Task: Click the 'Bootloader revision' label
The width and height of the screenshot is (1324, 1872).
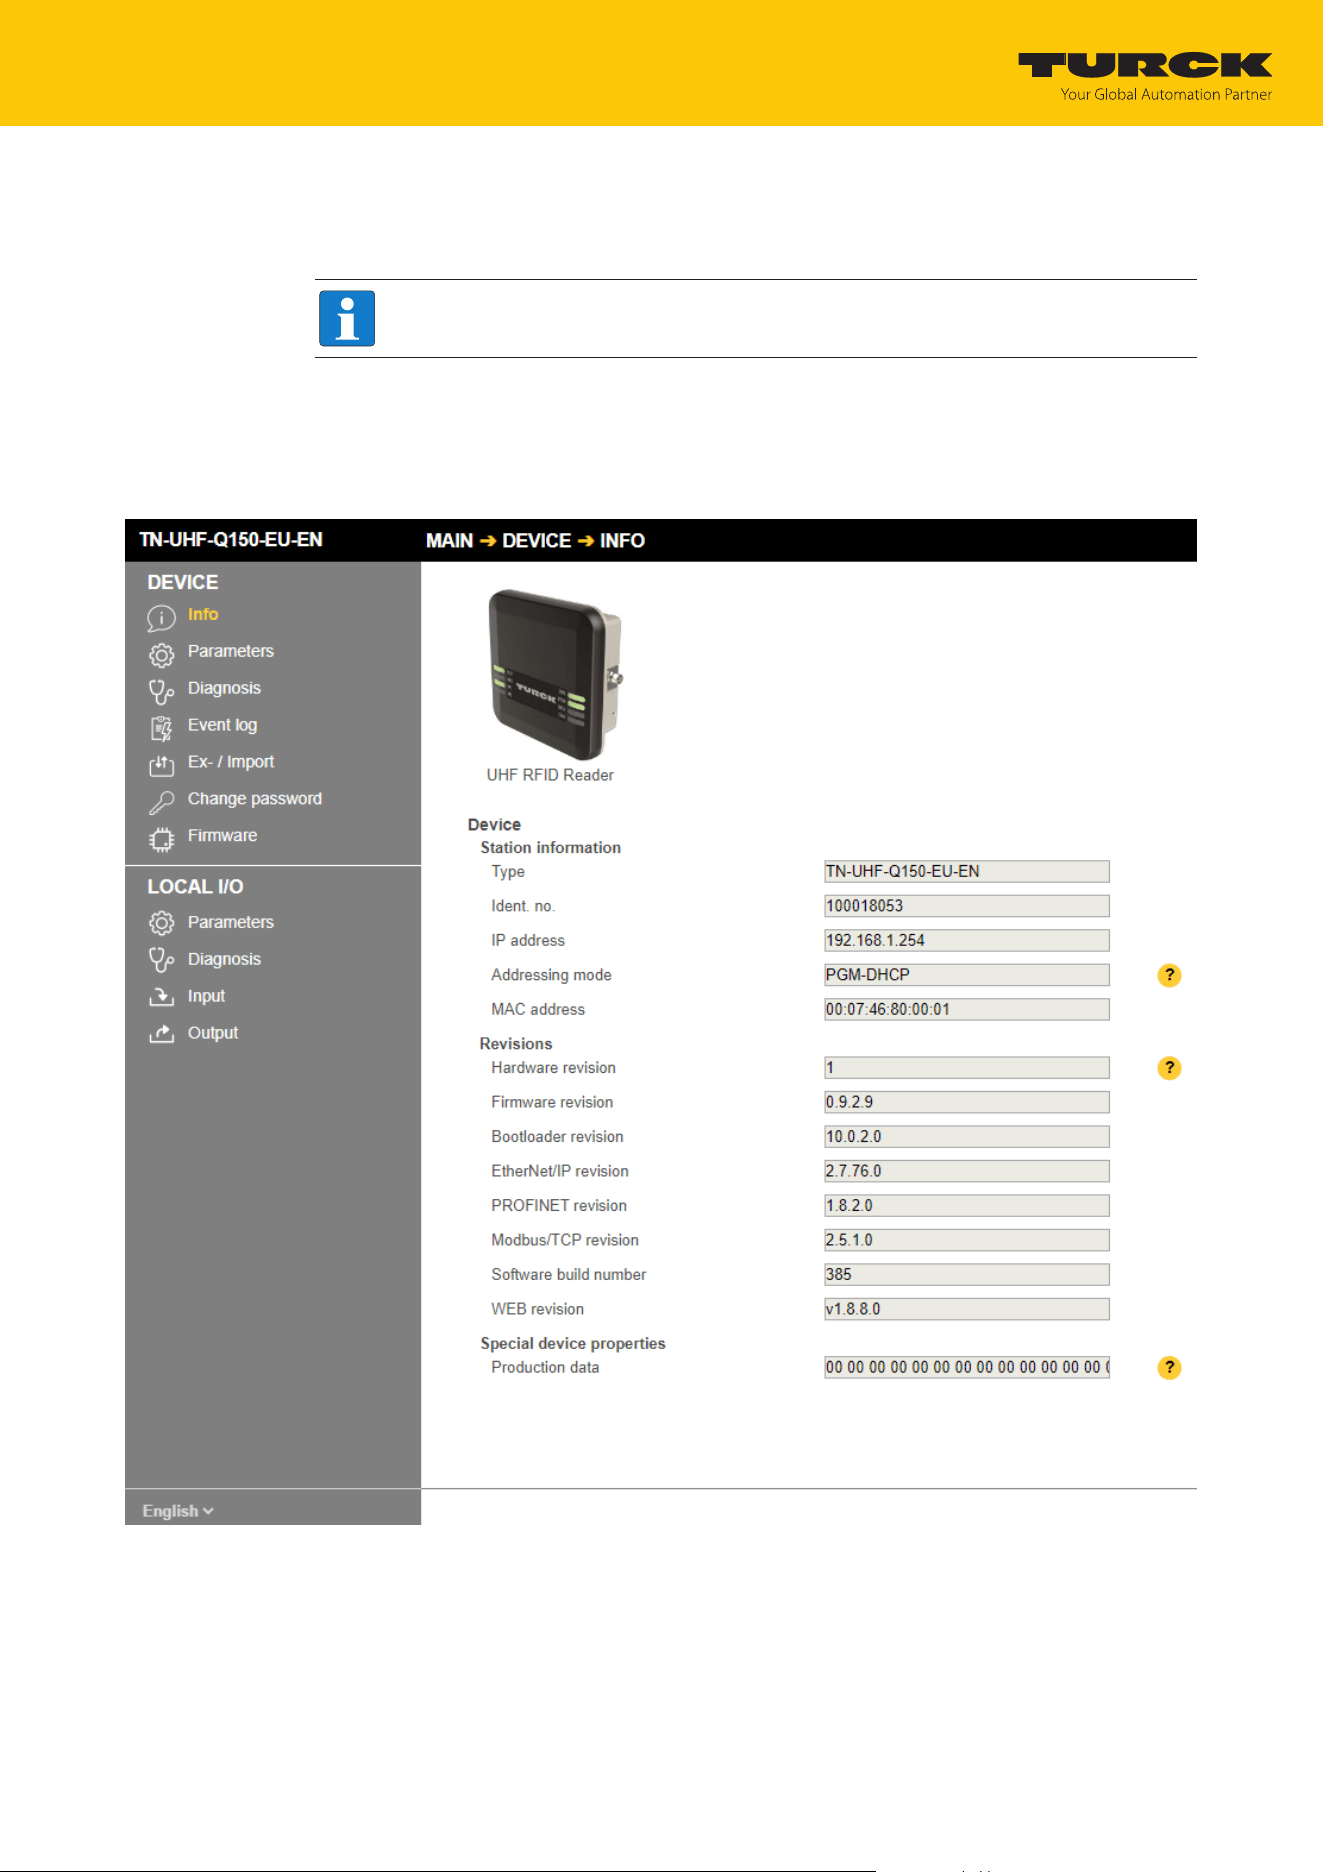Action: pyautogui.click(x=557, y=1137)
